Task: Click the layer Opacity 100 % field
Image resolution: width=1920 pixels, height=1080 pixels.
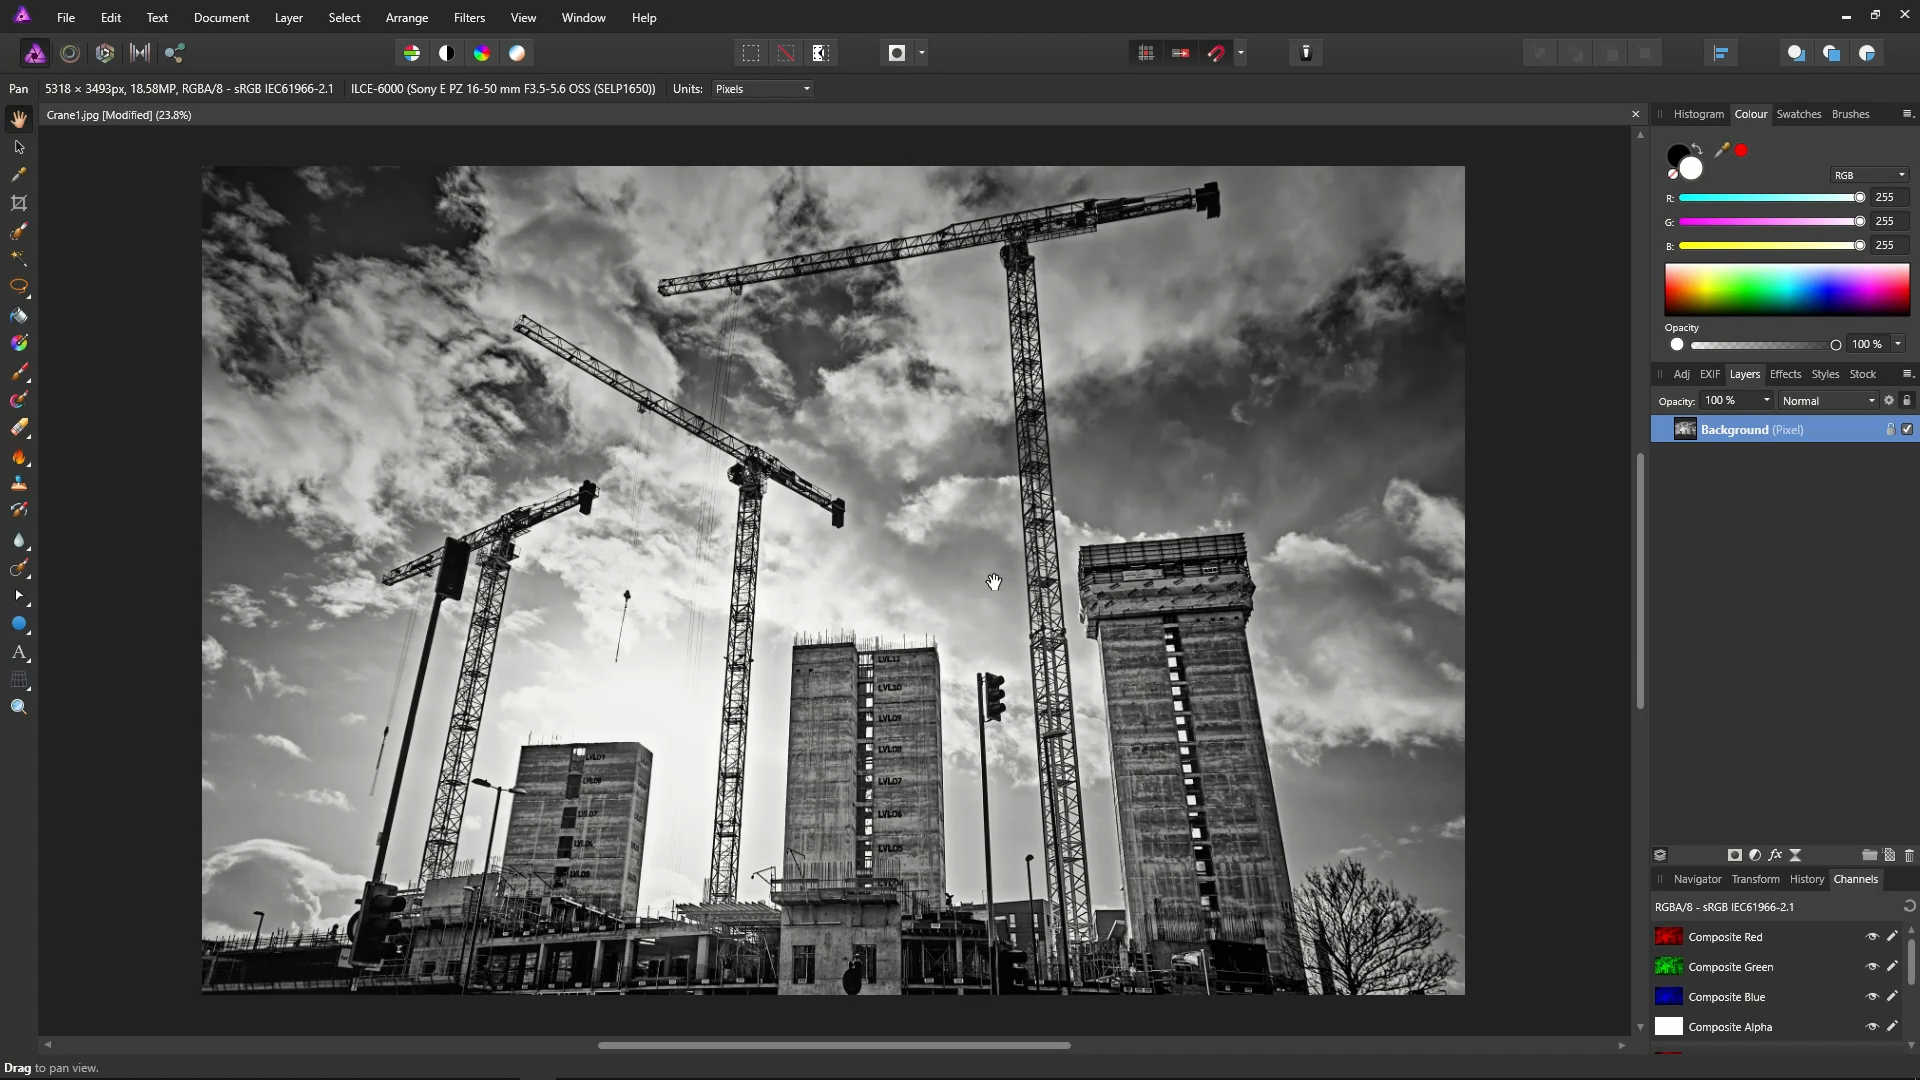Action: 1728,401
